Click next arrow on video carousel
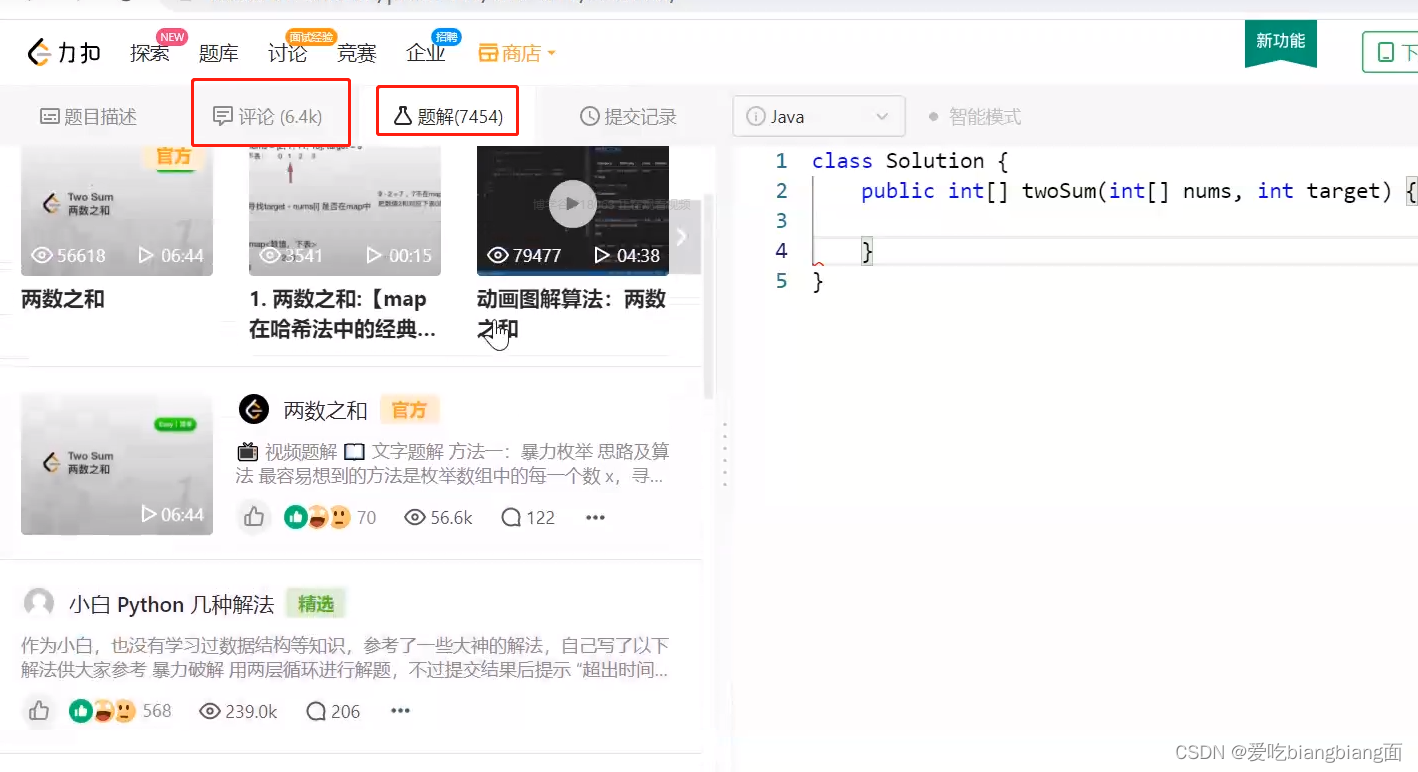Viewport: 1418px width, 772px height. click(684, 236)
